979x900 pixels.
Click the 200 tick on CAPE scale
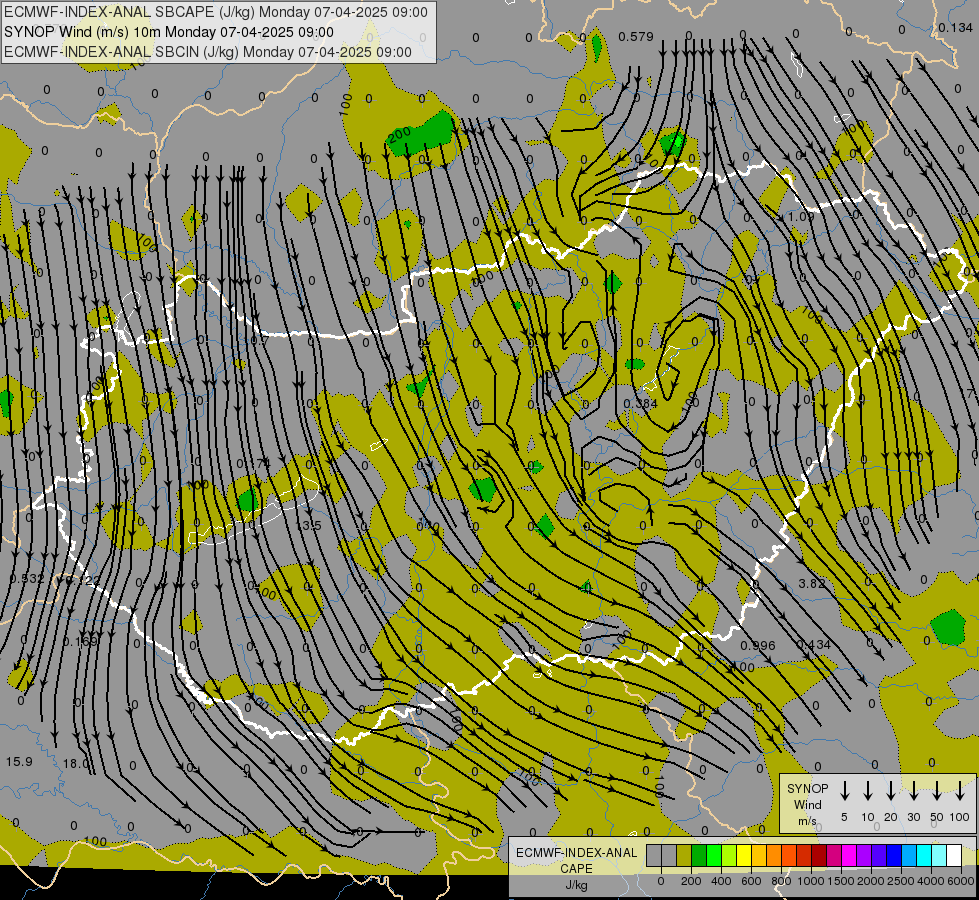pyautogui.click(x=691, y=881)
